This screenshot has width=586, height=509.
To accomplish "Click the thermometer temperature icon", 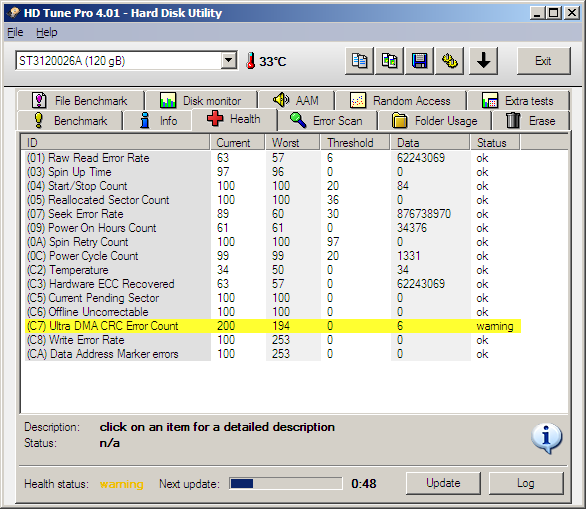I will 251,61.
